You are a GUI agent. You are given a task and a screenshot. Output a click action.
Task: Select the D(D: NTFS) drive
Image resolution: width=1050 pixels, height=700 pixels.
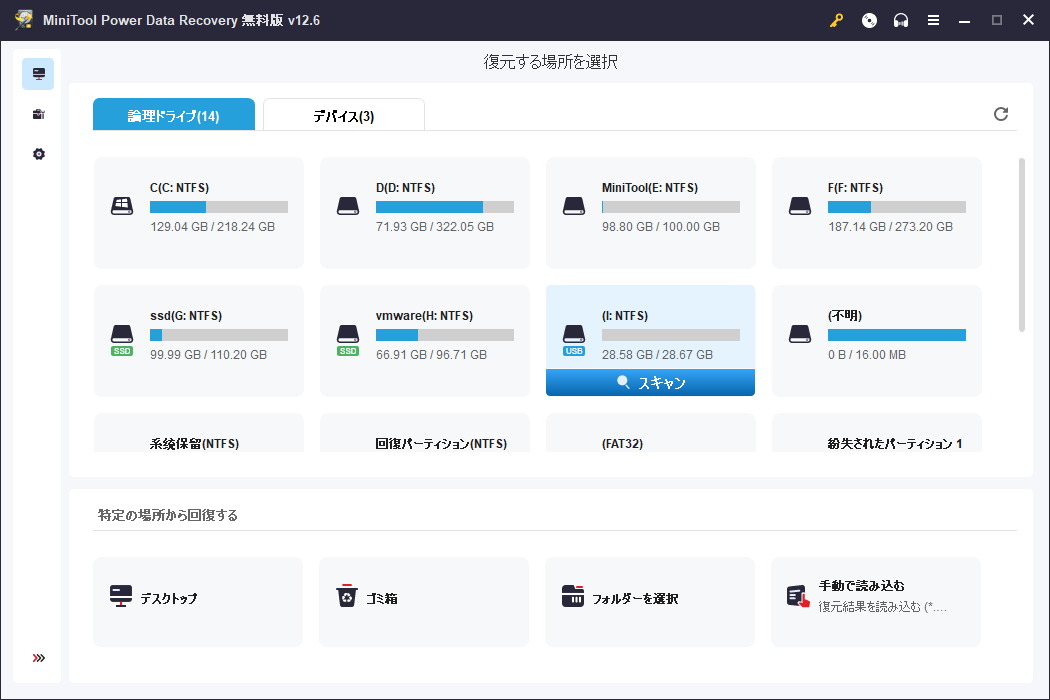[x=424, y=212]
